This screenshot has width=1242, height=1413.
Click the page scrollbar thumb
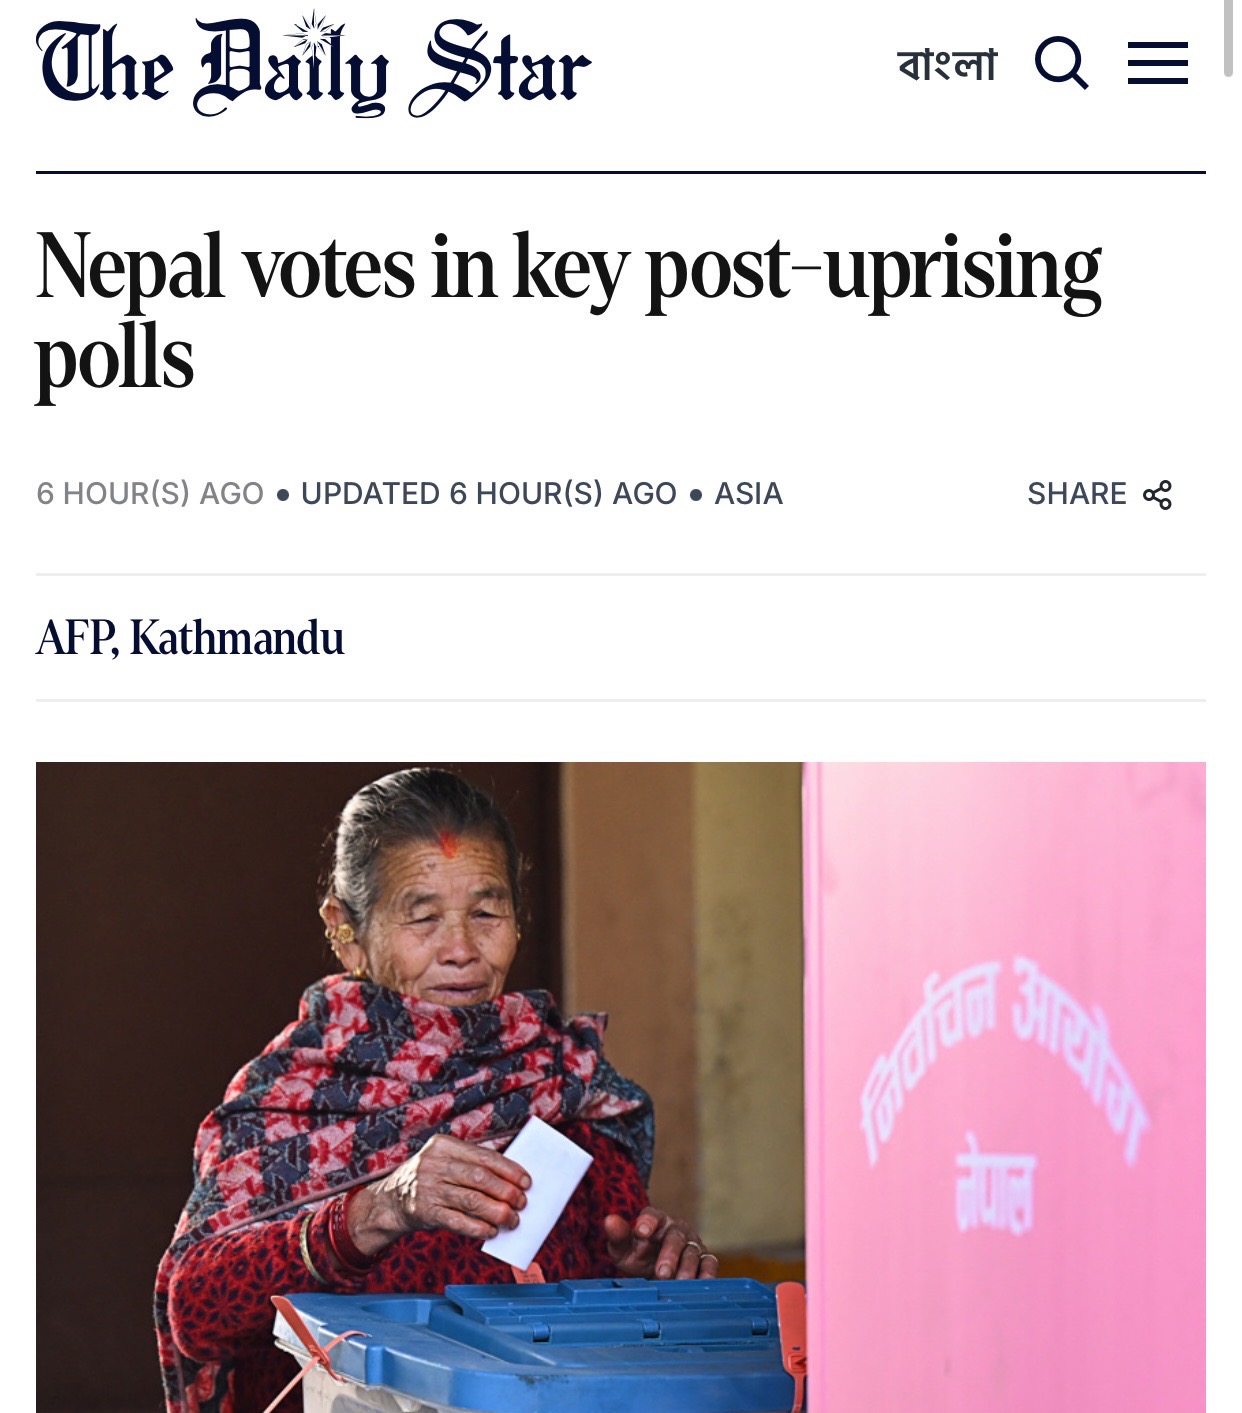pyautogui.click(x=1229, y=38)
